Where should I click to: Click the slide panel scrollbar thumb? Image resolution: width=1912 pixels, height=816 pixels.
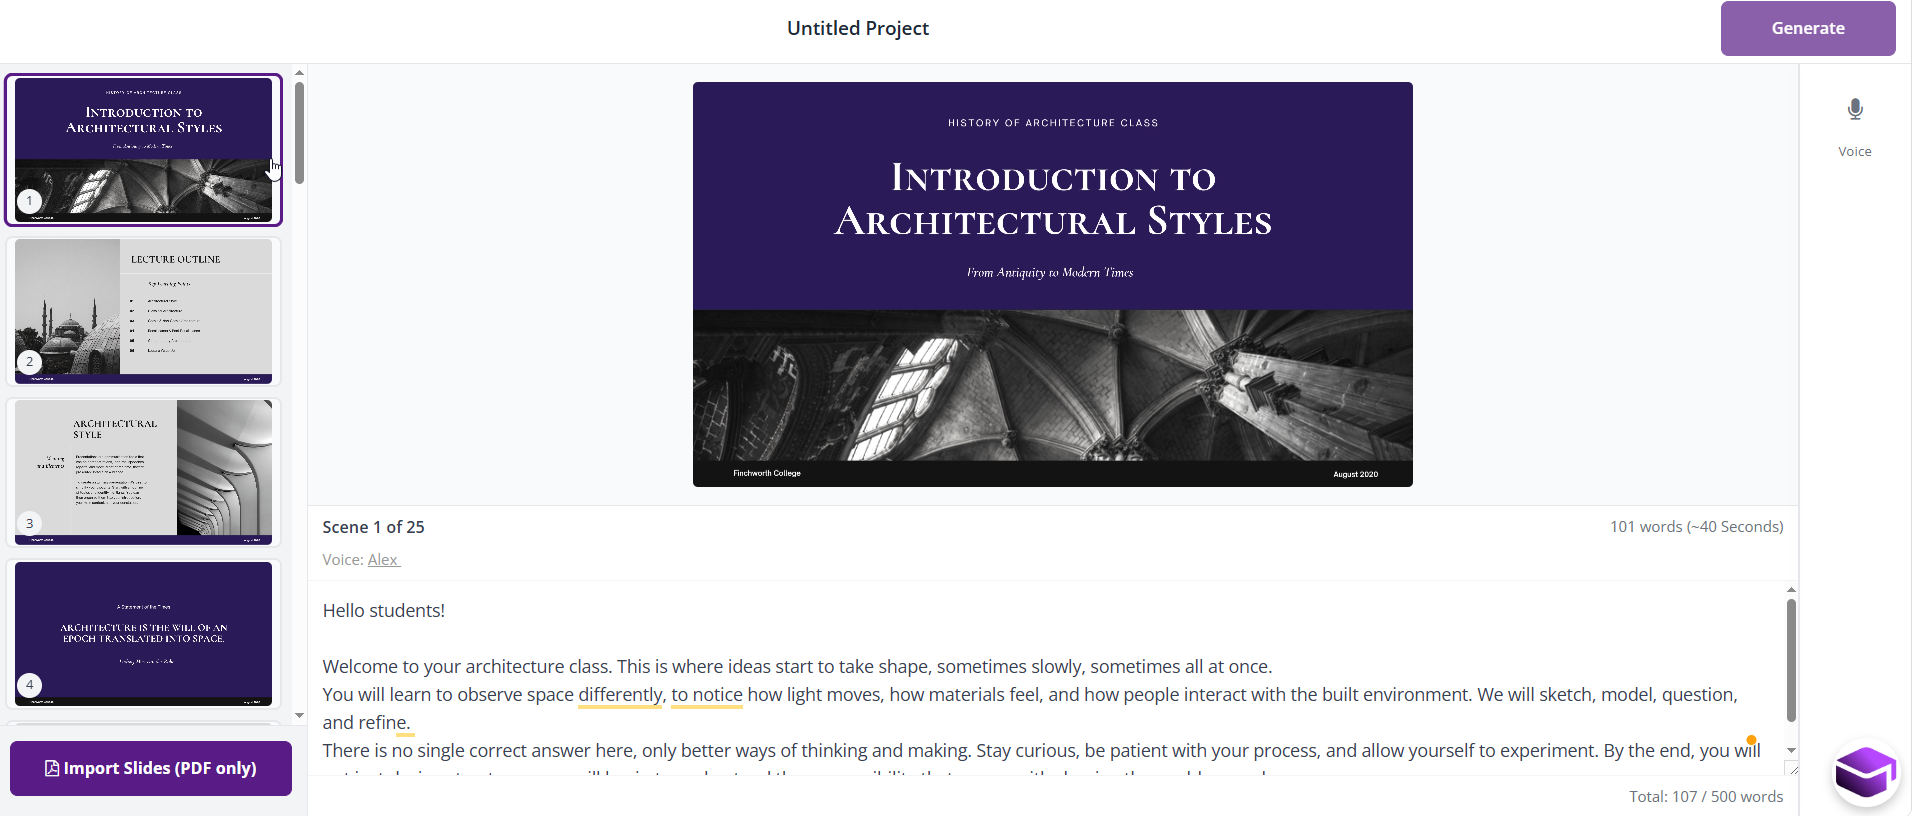pyautogui.click(x=299, y=132)
